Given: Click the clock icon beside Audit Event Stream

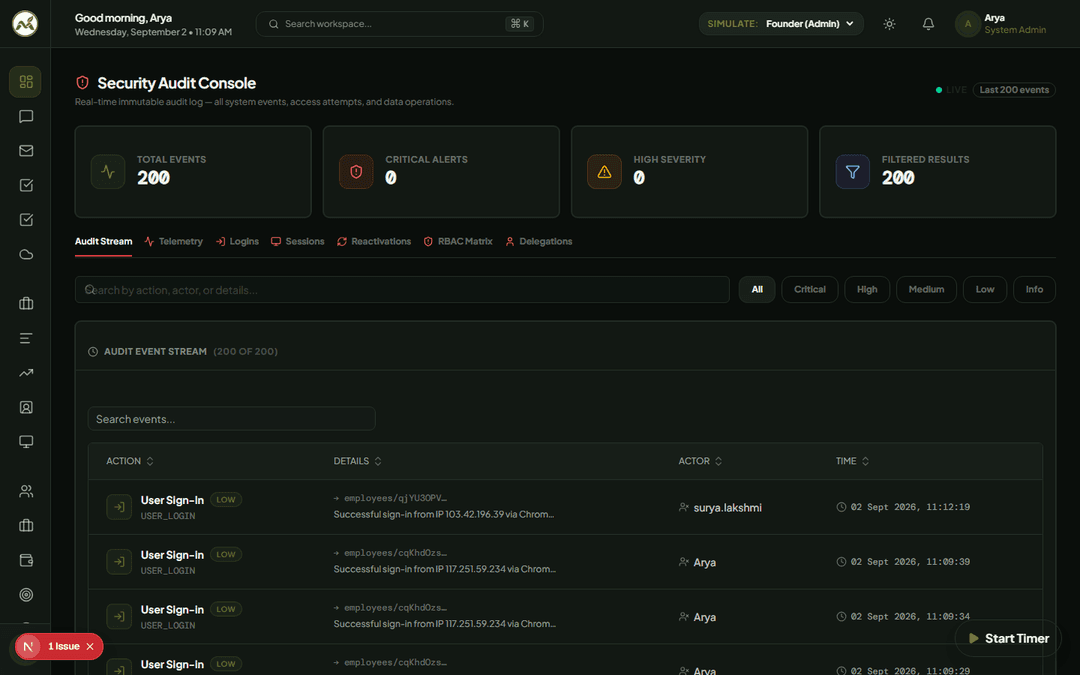Looking at the screenshot, I should coord(93,352).
